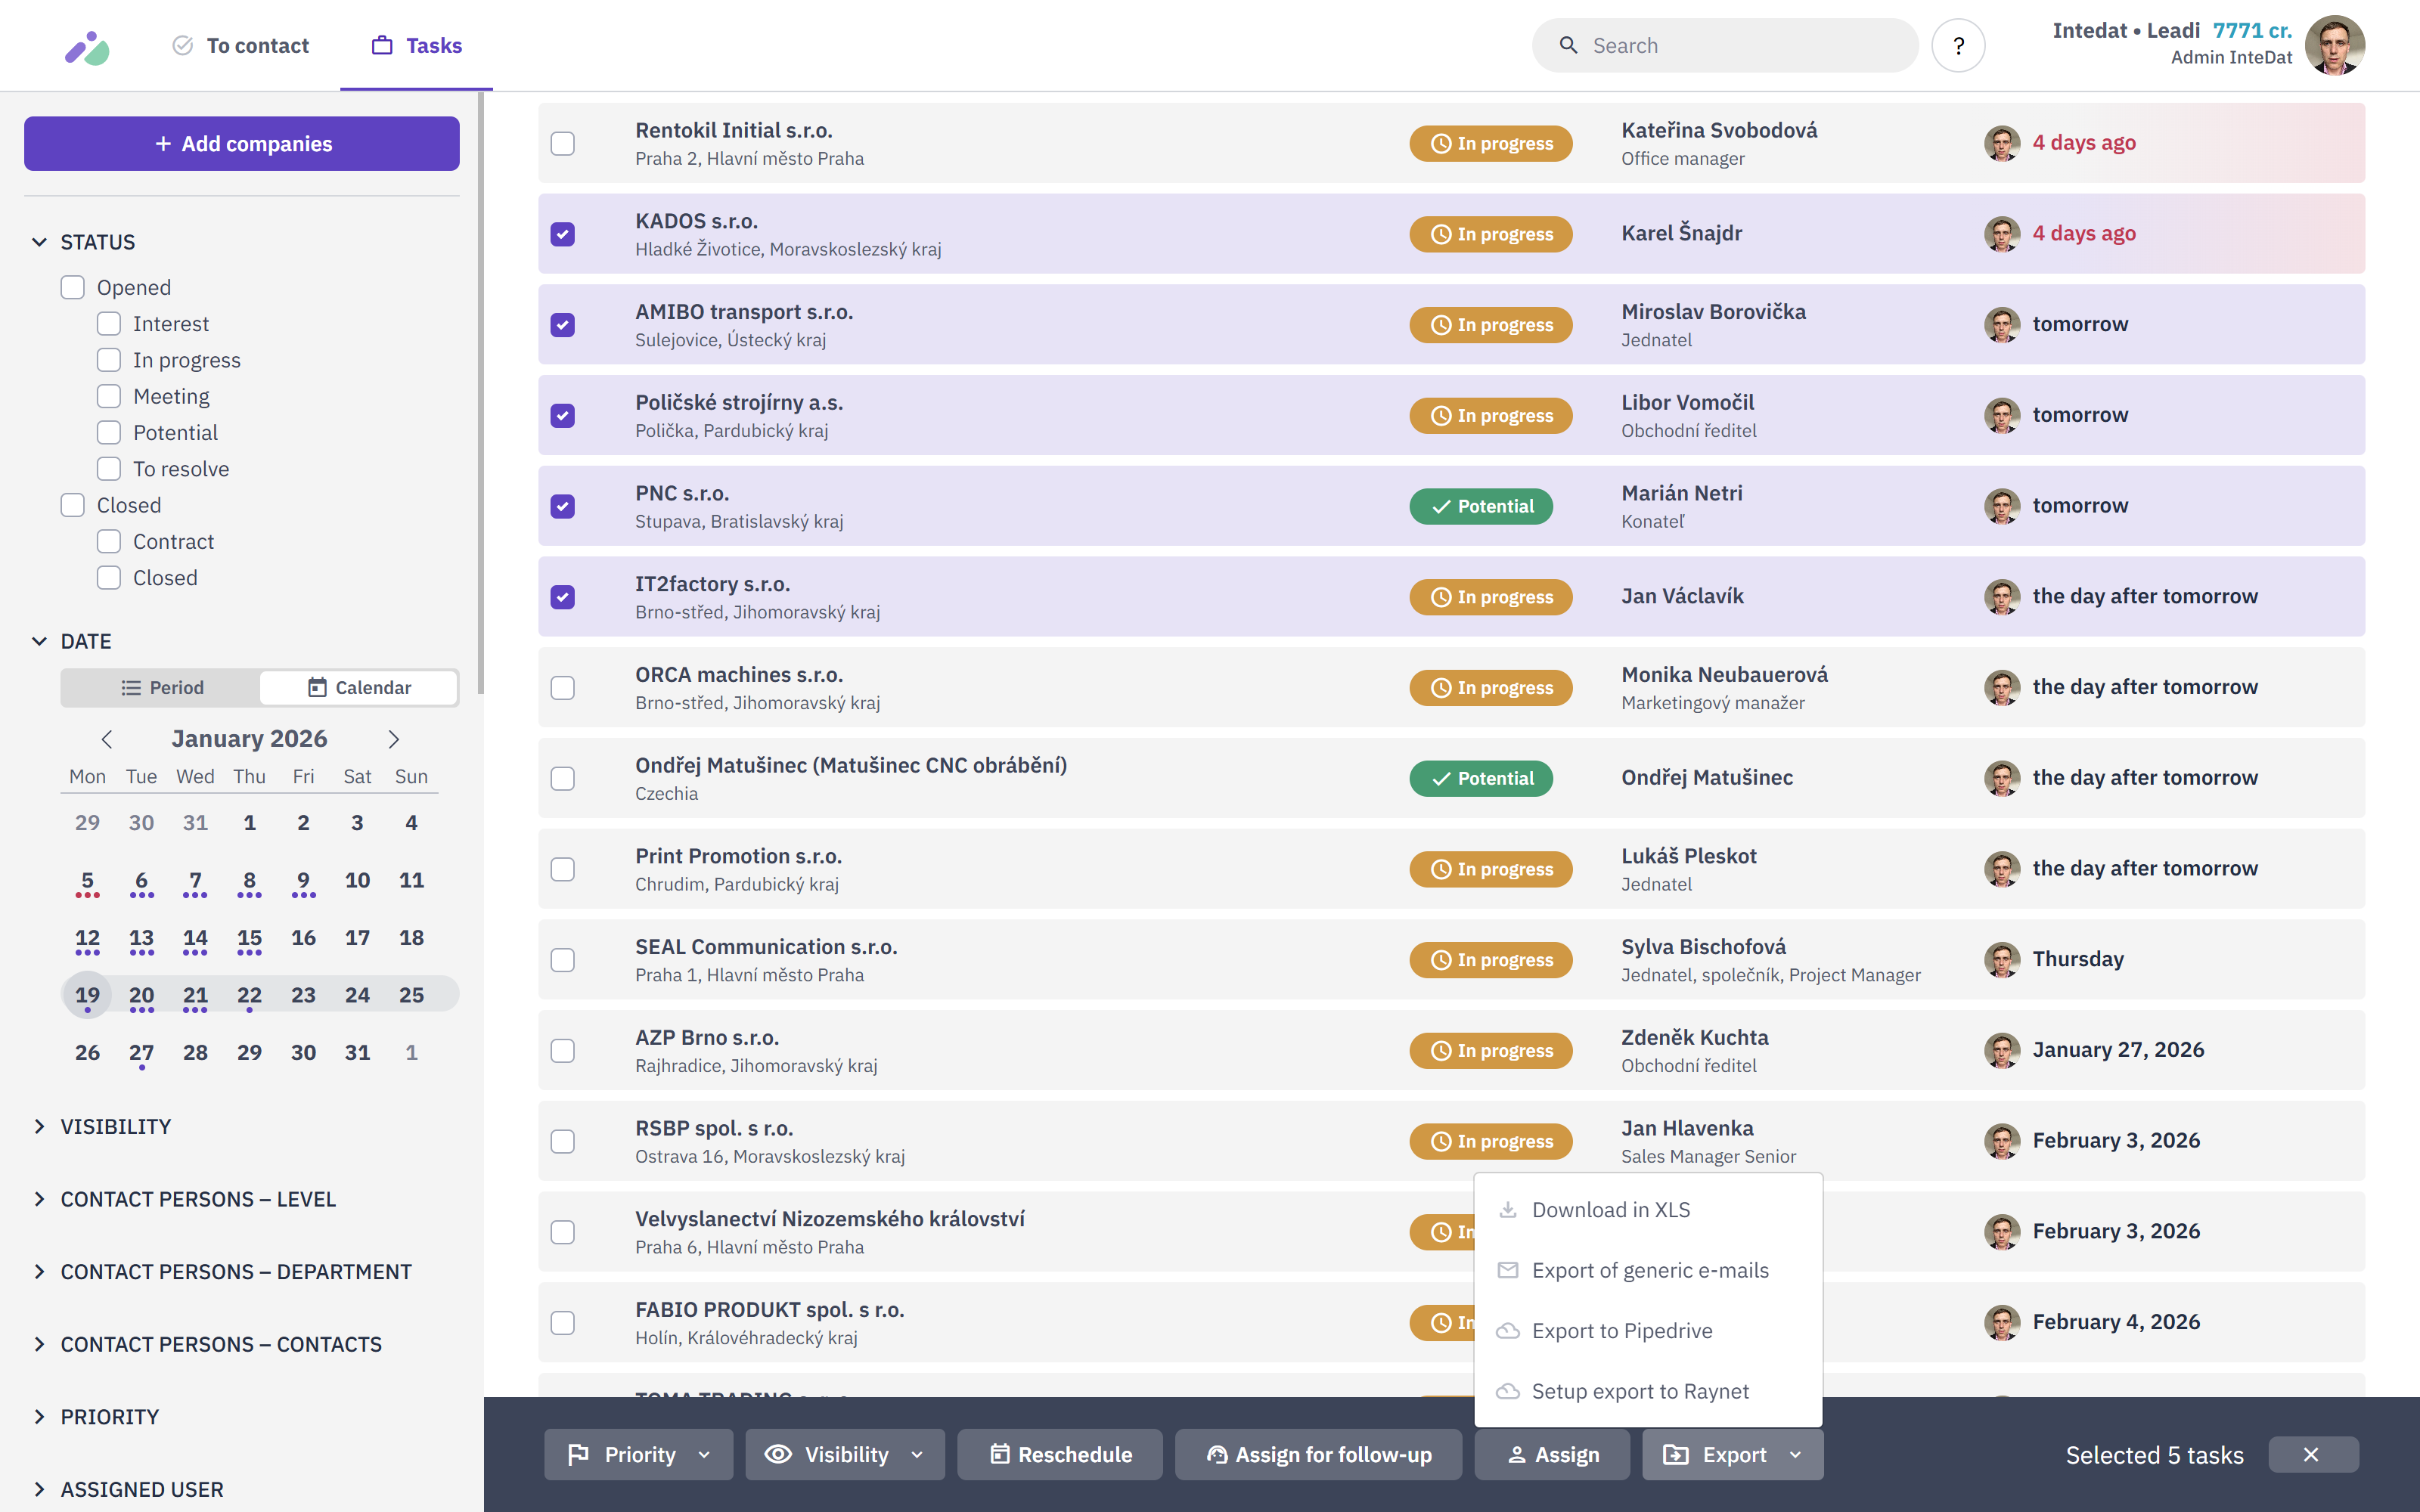Click the Assign person icon
The image size is (2420, 1512).
tap(1518, 1454)
